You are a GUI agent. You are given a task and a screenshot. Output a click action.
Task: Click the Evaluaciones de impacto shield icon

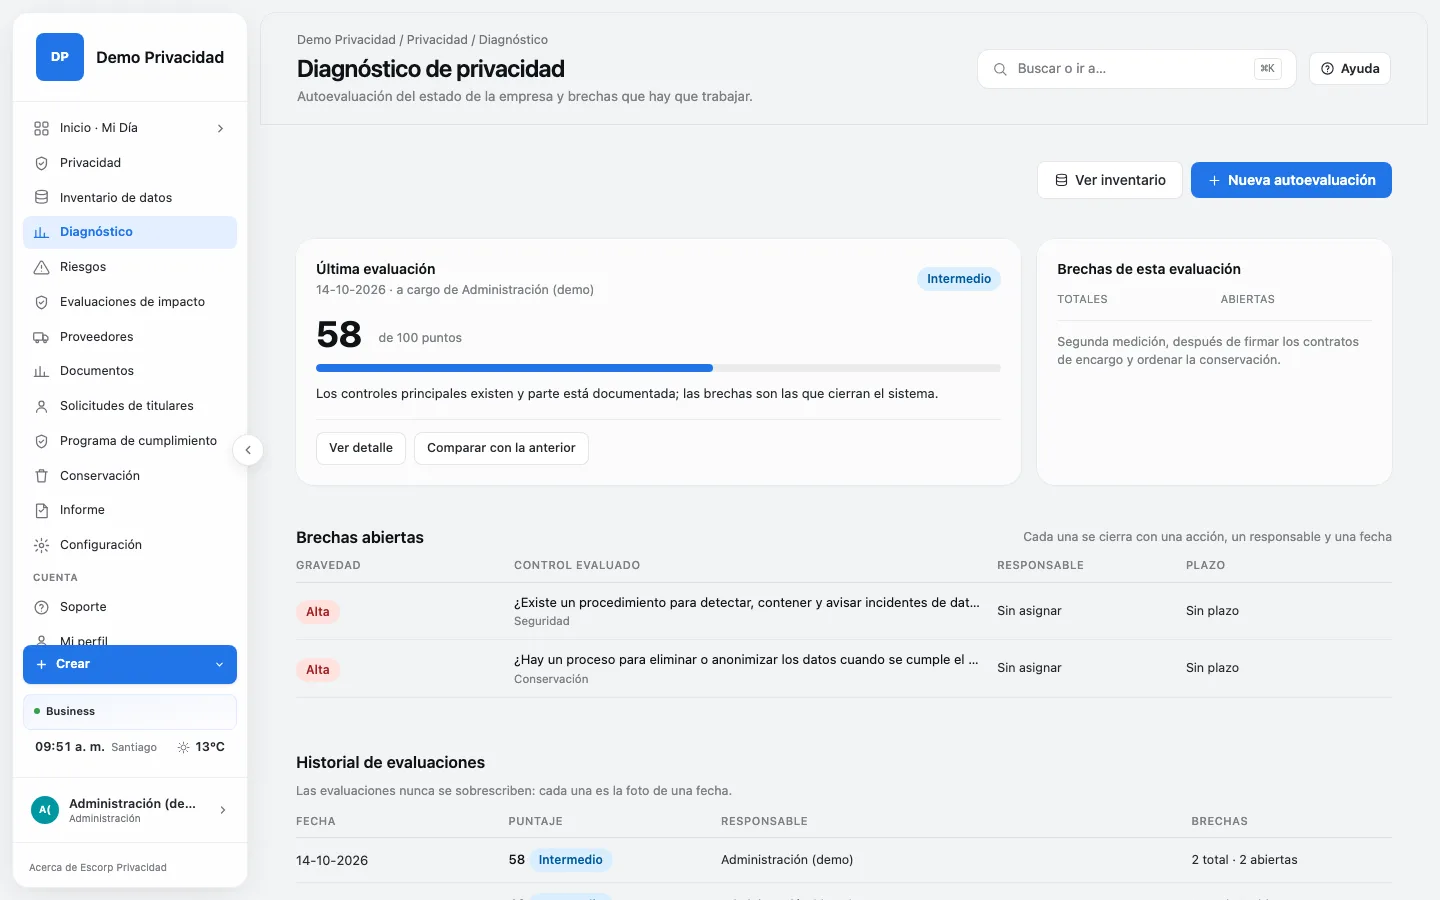[41, 302]
